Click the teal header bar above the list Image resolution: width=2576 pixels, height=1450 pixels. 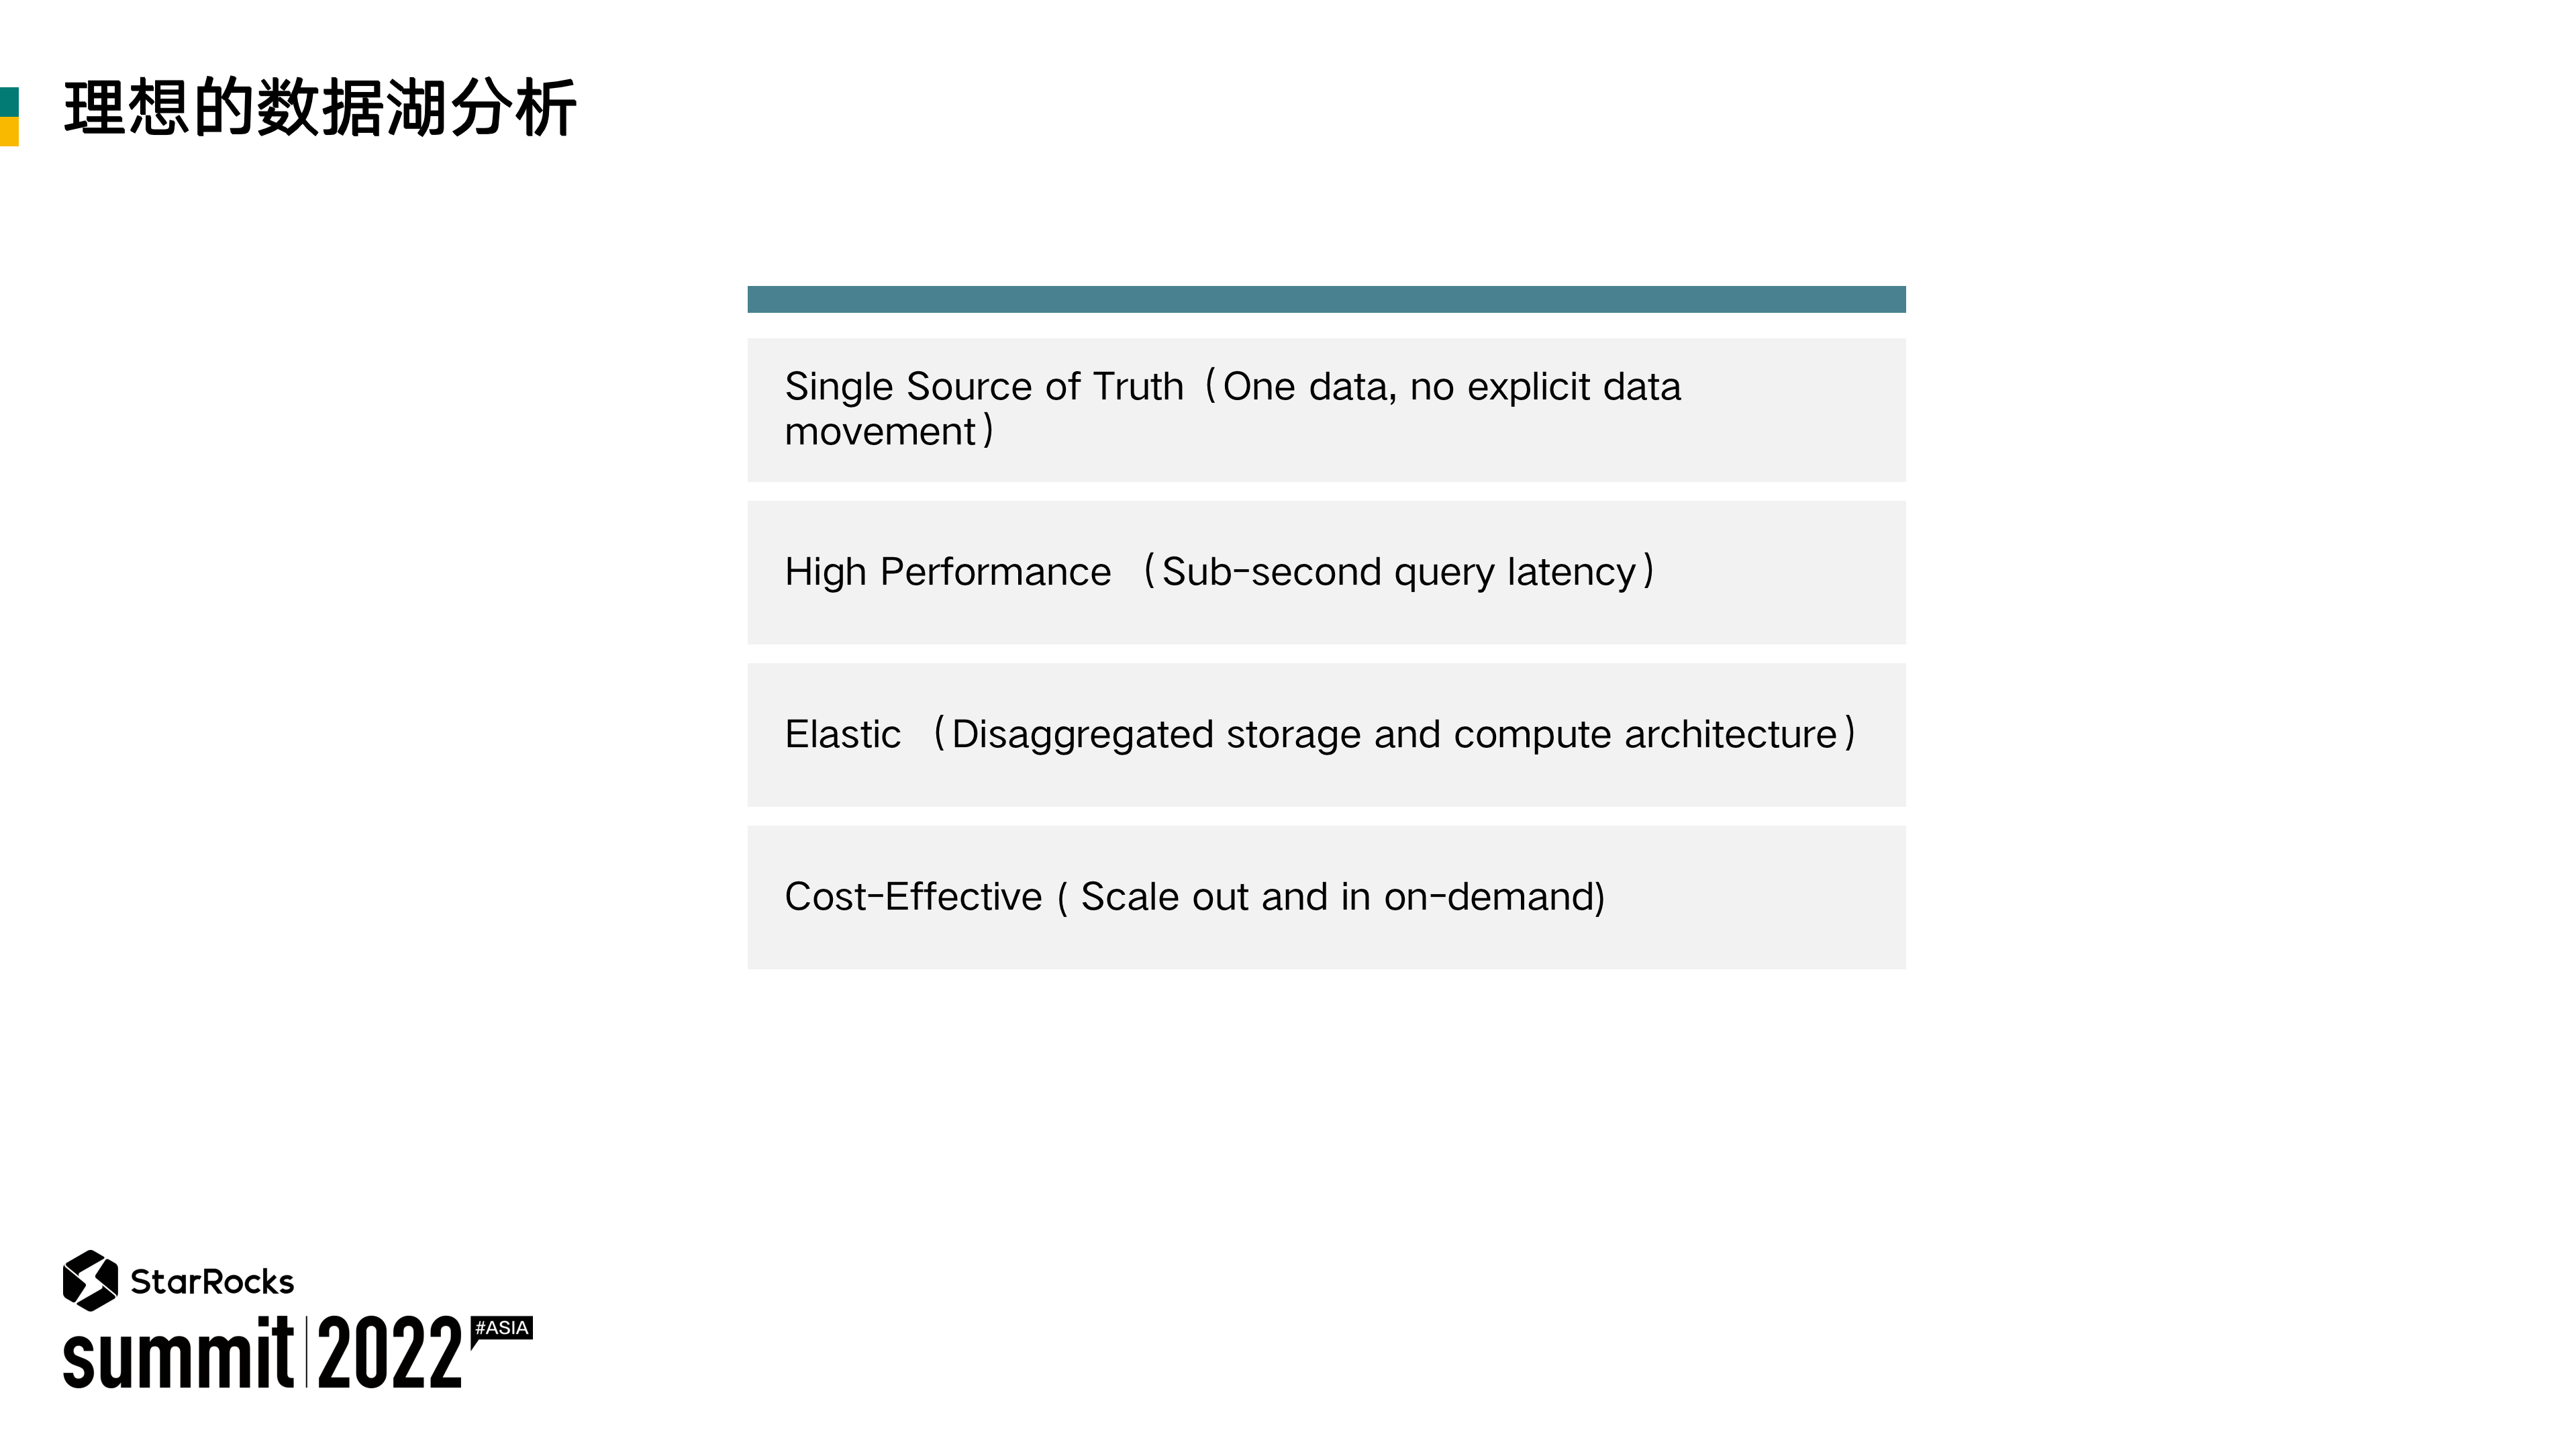tap(1326, 299)
